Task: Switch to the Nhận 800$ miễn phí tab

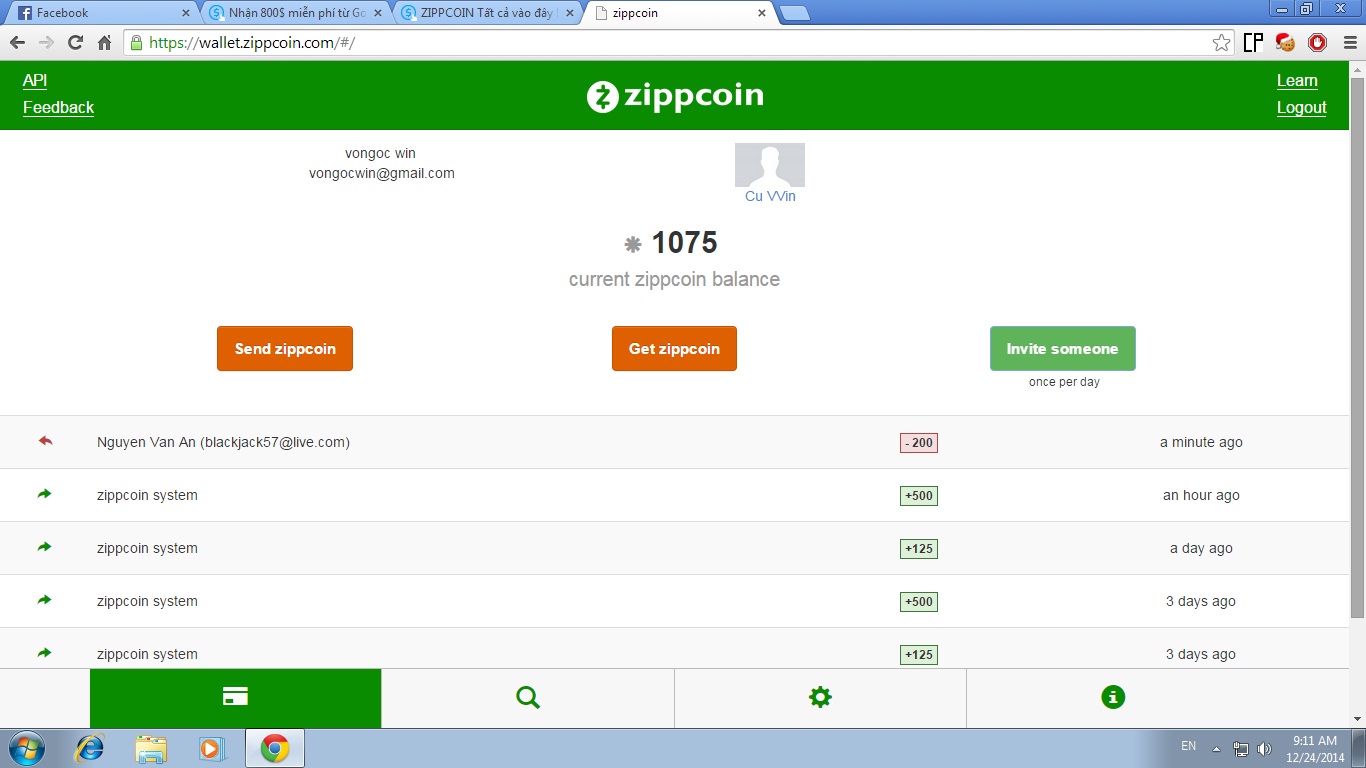Action: (294, 13)
